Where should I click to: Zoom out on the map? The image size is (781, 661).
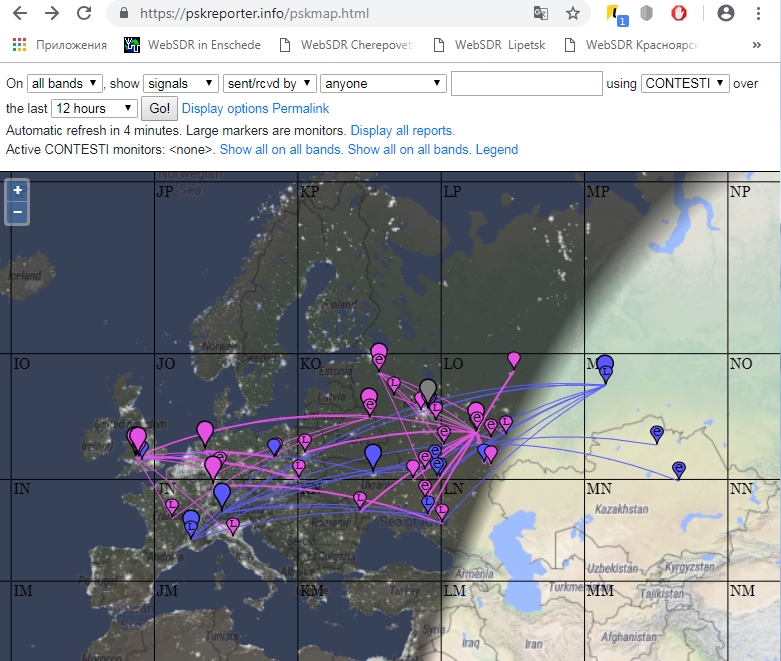coord(18,212)
